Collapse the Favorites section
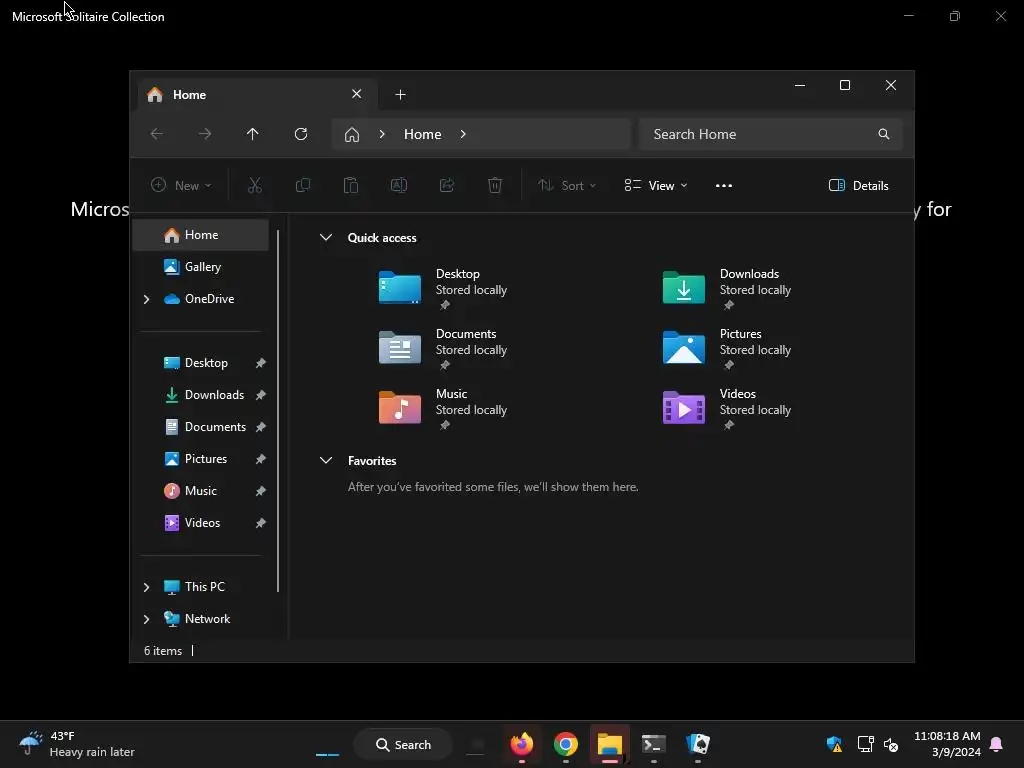This screenshot has height=768, width=1024. point(326,460)
